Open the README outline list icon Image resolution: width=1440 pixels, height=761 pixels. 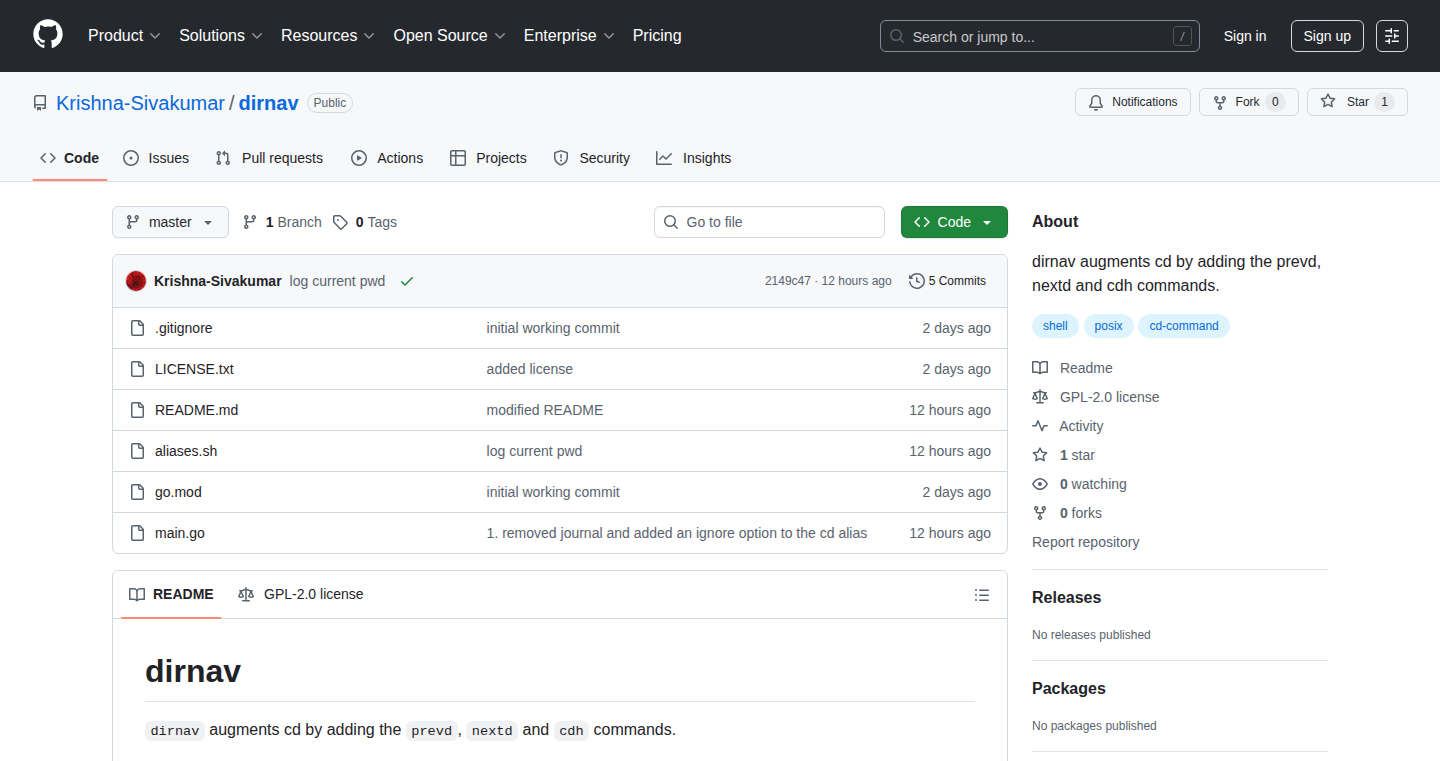[982, 595]
